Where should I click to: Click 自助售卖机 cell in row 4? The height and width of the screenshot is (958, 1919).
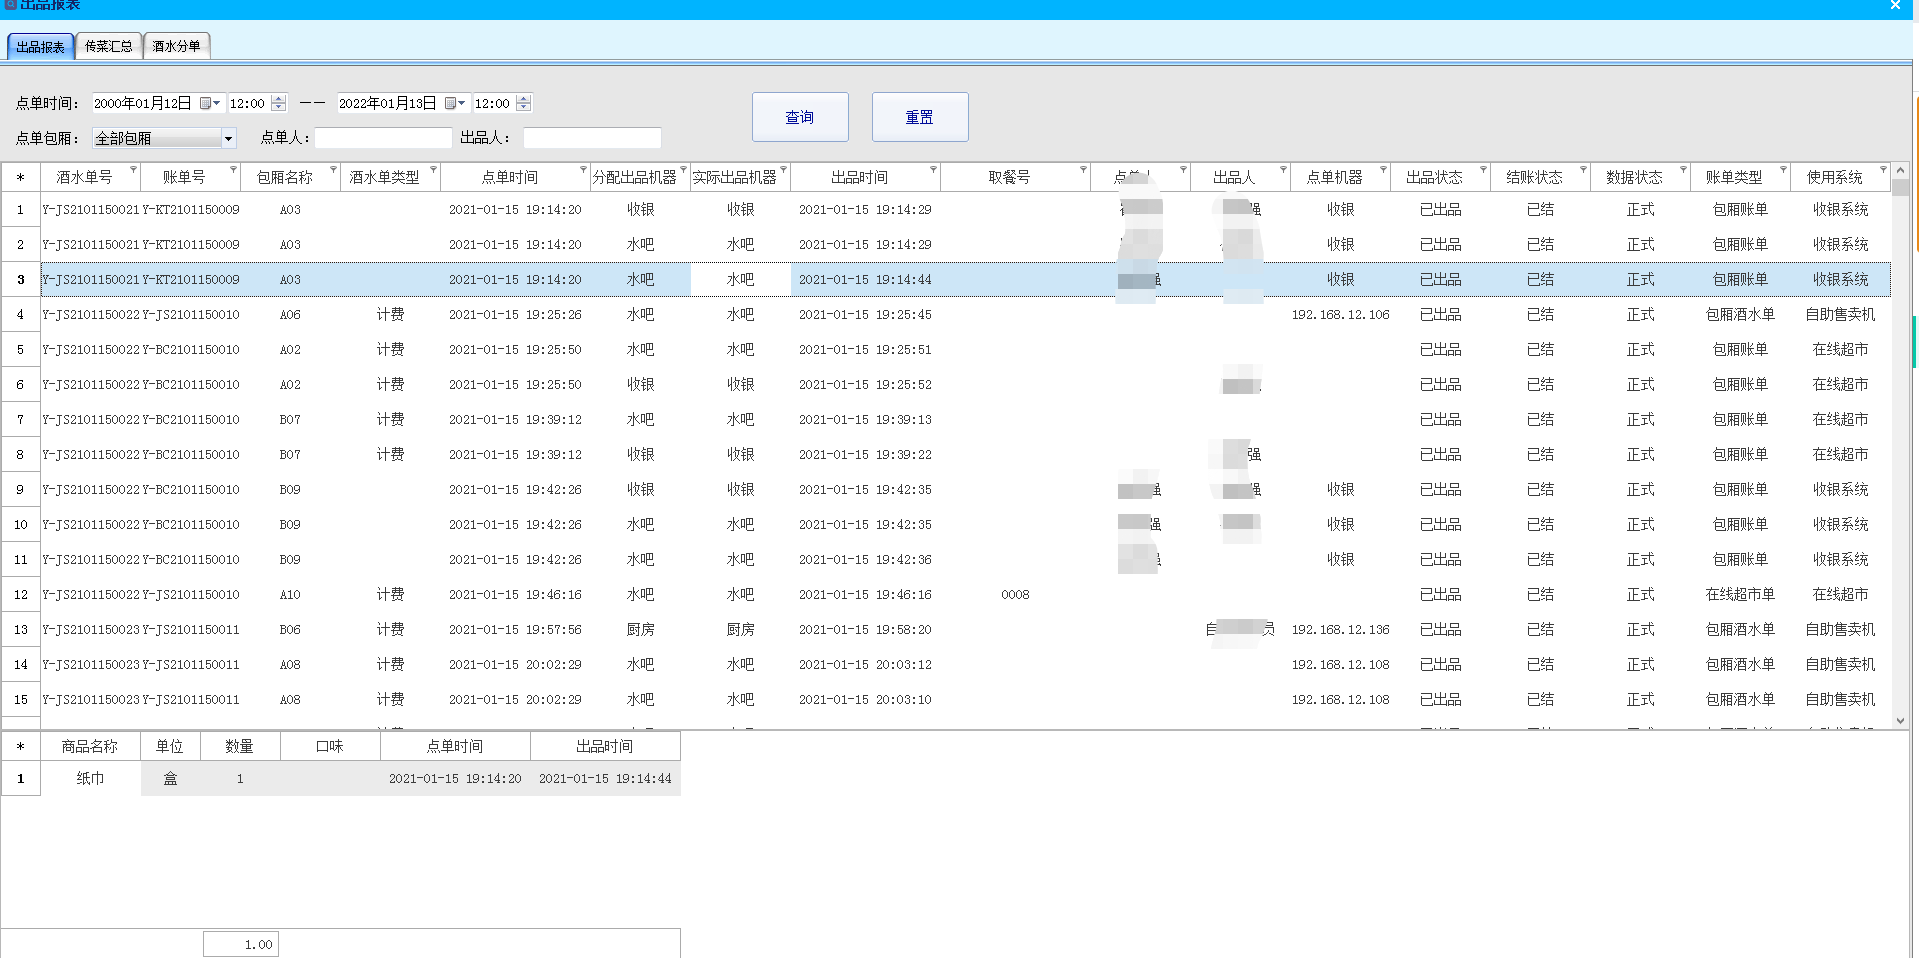coord(1840,315)
